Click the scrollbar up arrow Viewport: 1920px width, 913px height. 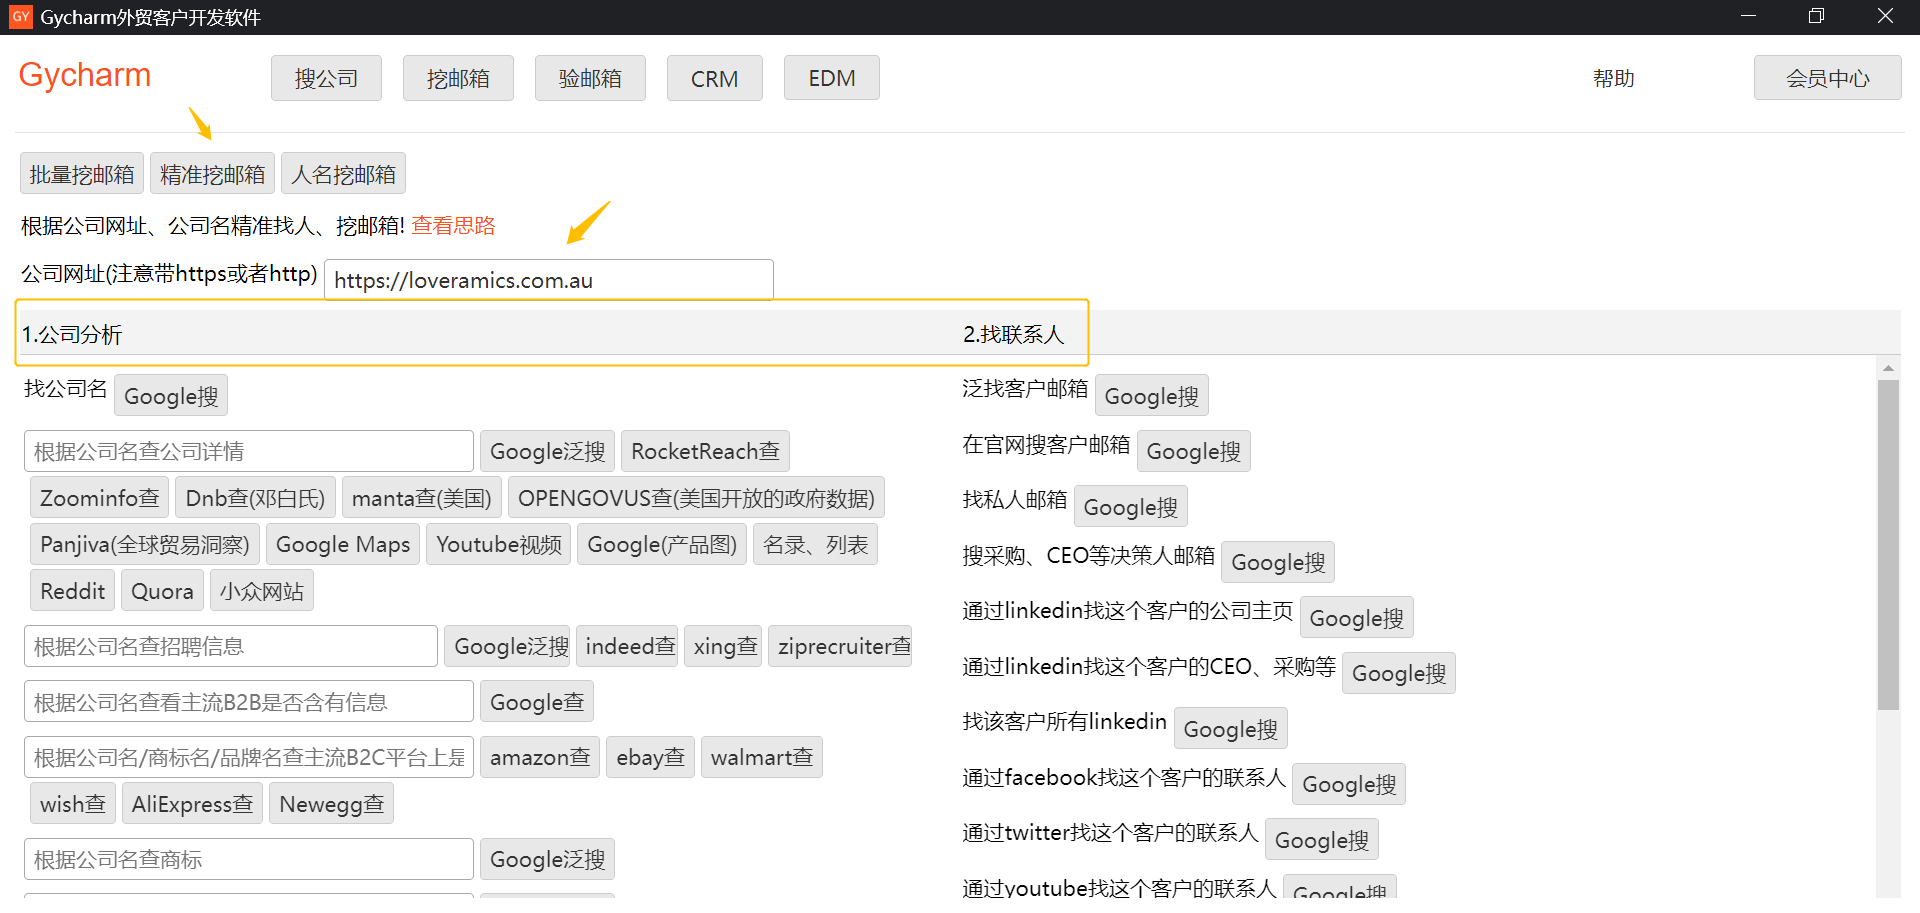coord(1888,369)
